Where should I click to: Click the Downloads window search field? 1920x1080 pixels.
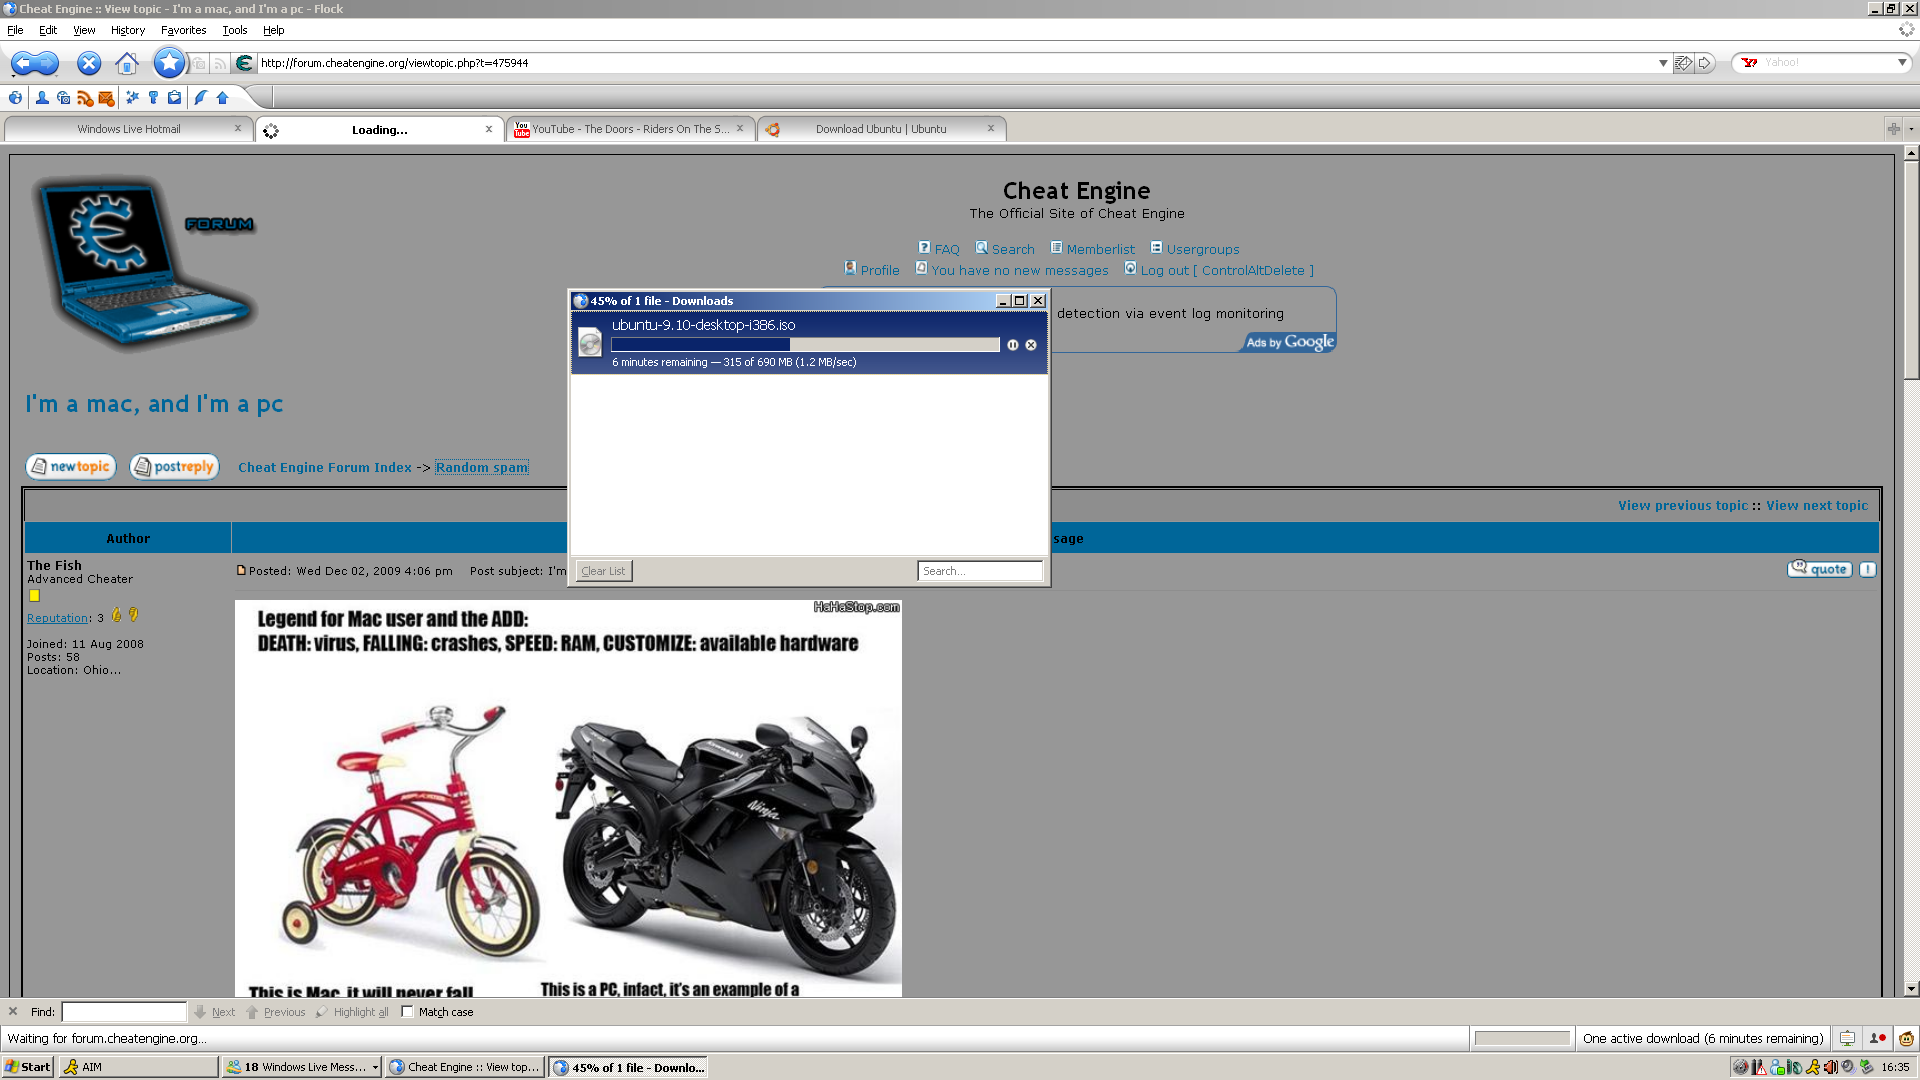click(x=980, y=571)
